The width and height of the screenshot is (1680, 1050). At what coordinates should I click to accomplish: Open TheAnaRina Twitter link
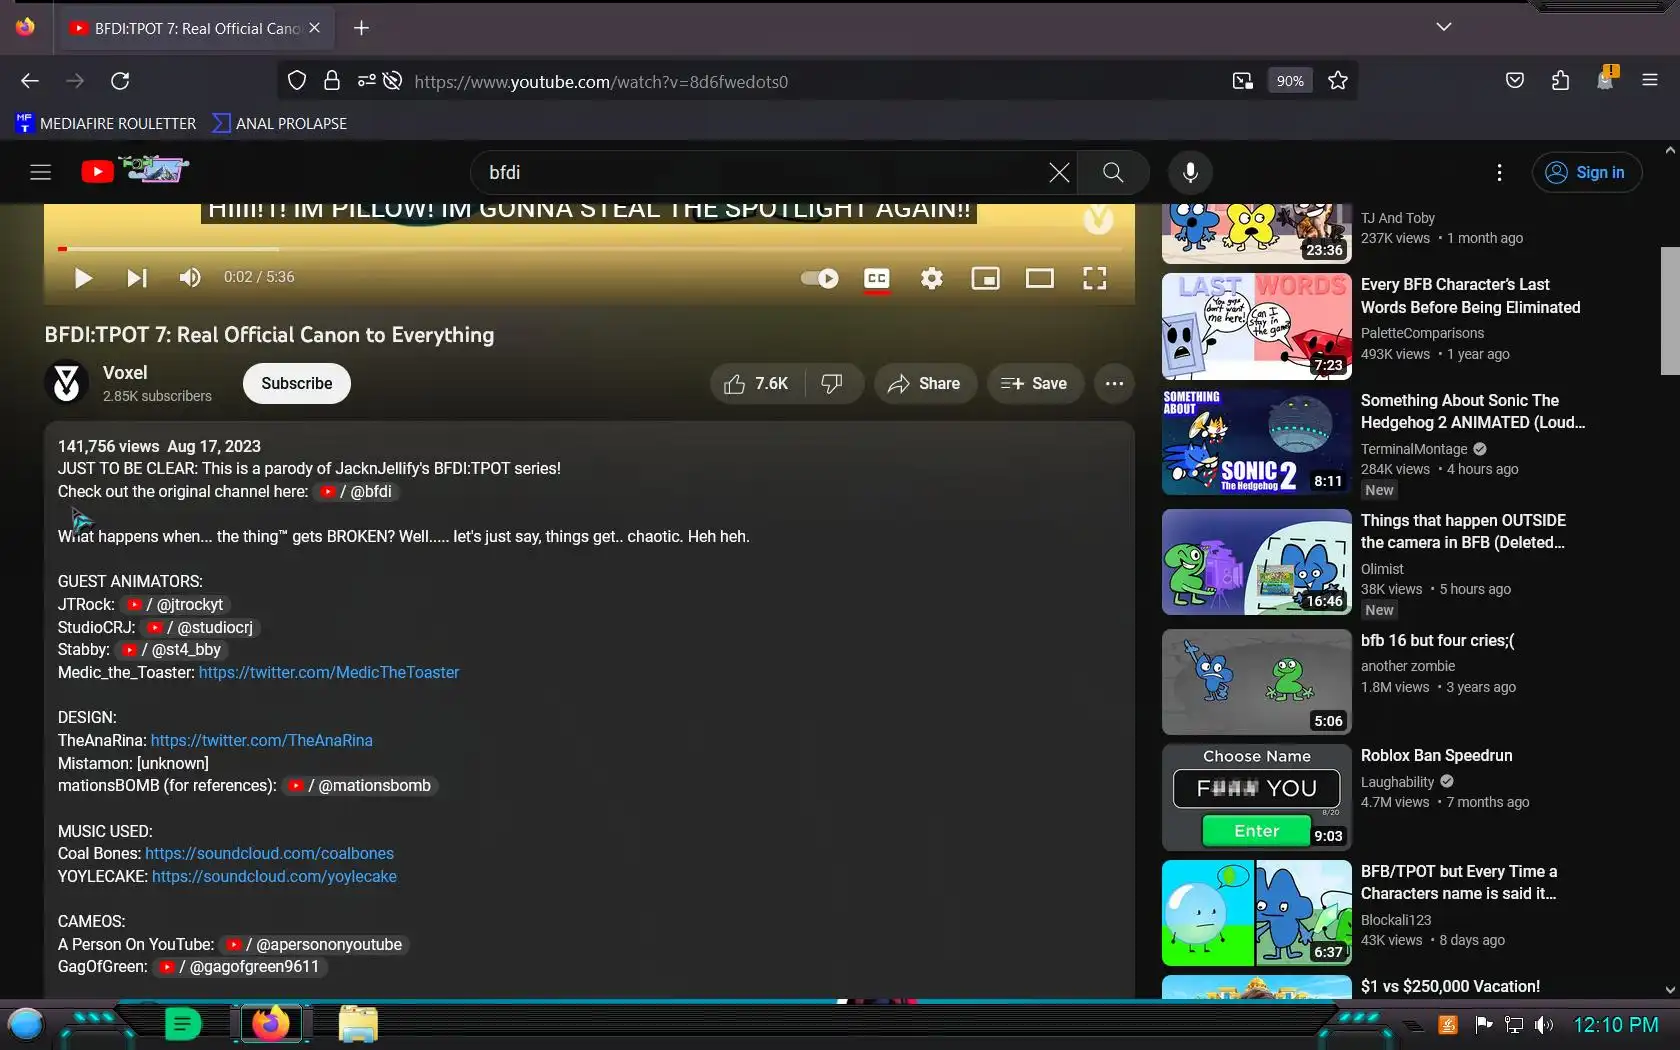point(262,741)
